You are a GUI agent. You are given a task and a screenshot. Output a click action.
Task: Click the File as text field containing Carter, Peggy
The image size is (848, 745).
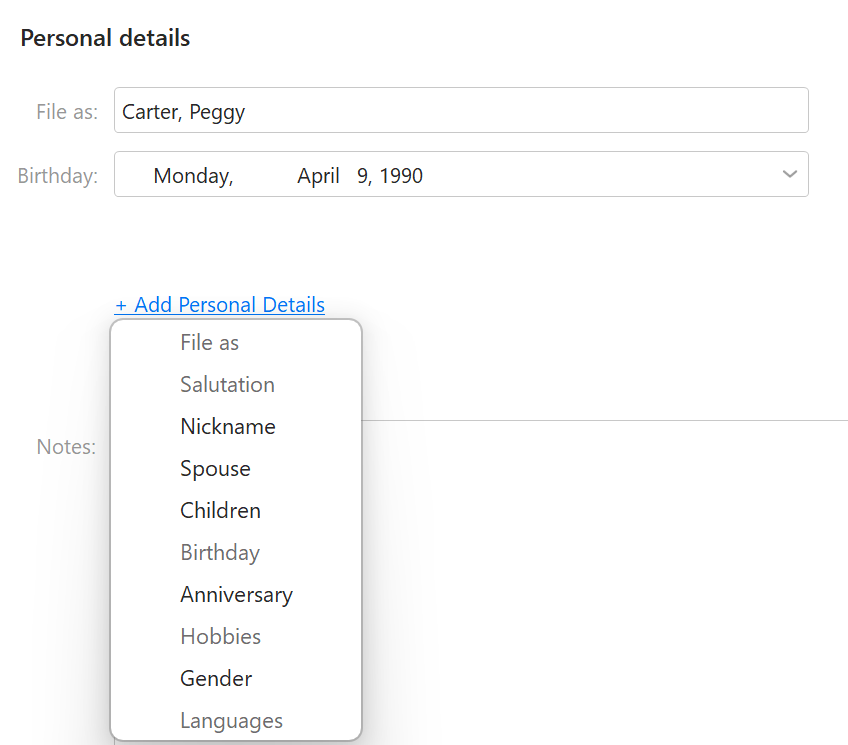pos(460,111)
